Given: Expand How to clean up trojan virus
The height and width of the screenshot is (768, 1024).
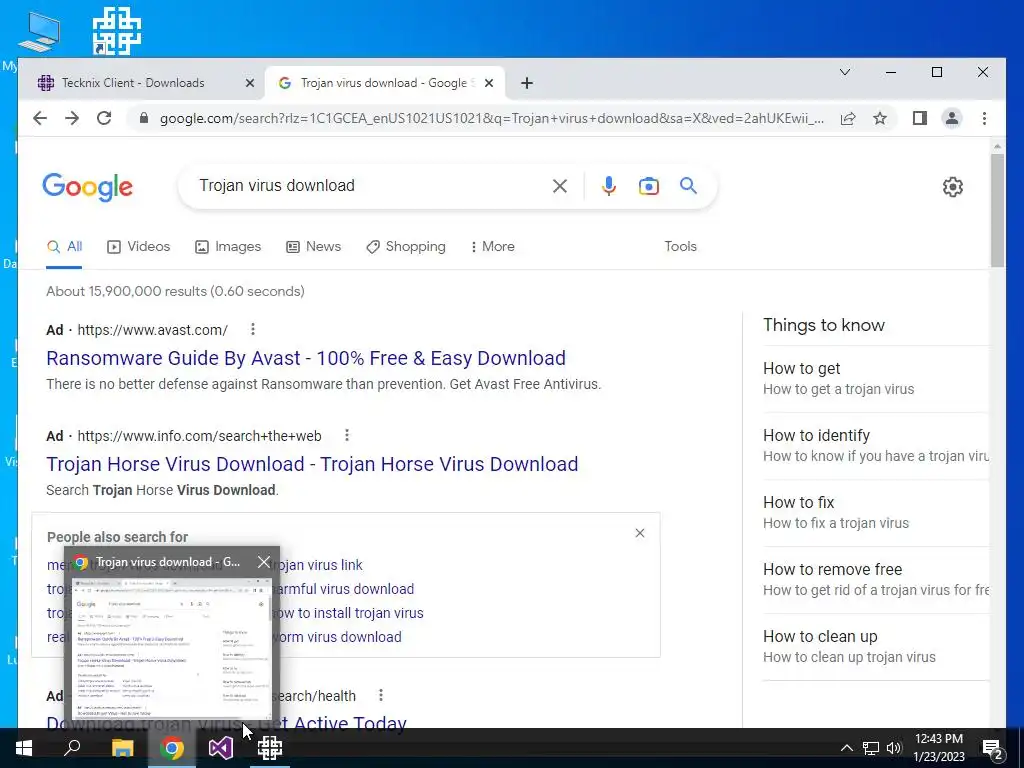Looking at the screenshot, I should [875, 647].
